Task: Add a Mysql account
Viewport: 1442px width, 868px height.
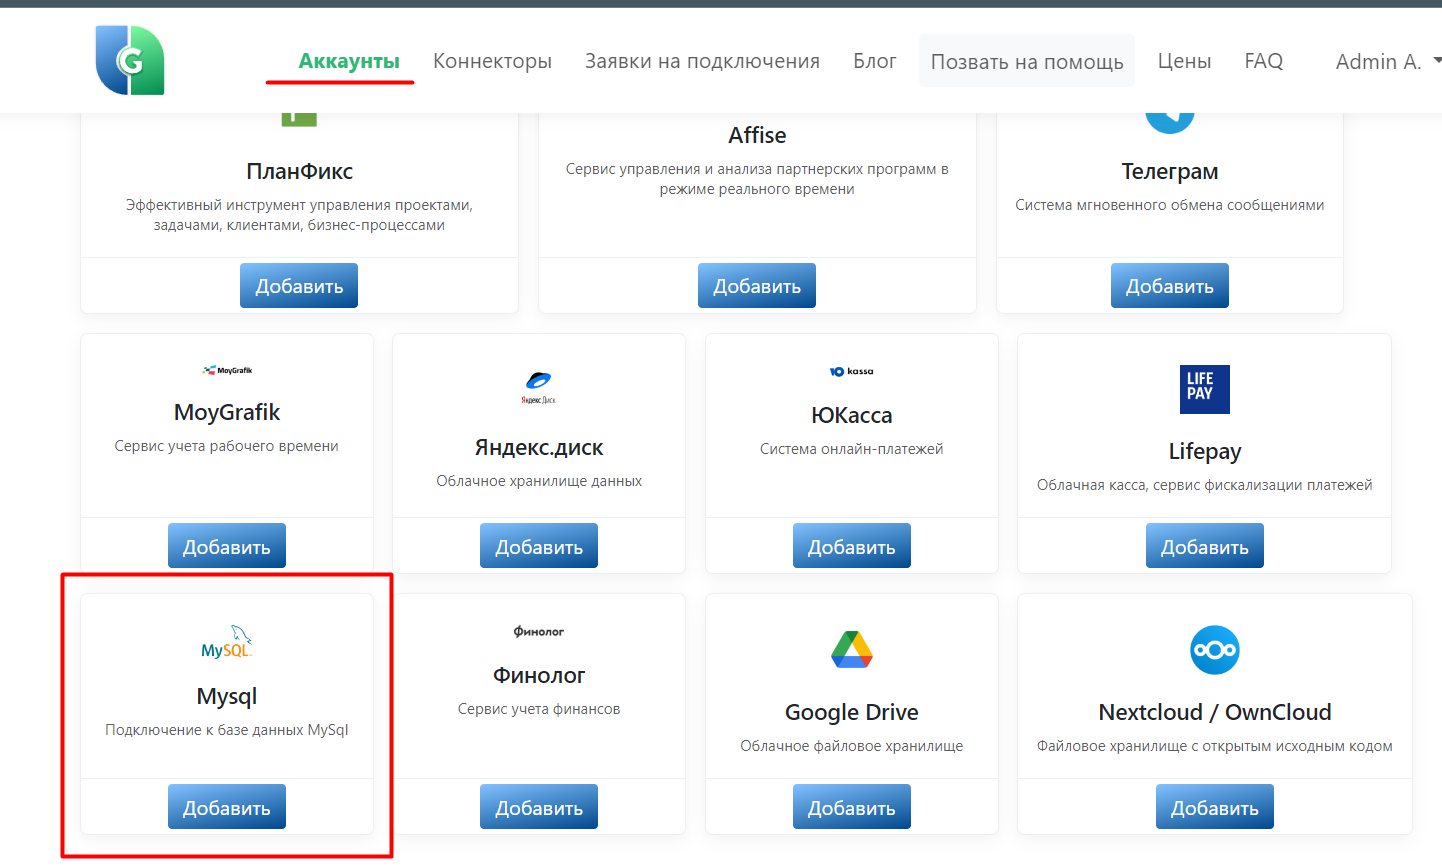Action: 227,807
